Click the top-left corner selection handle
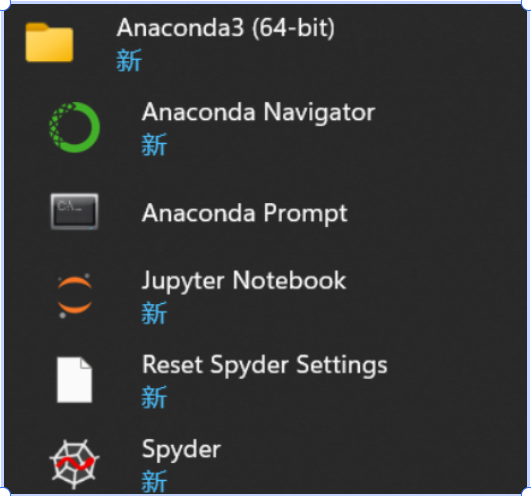 (4, 4)
